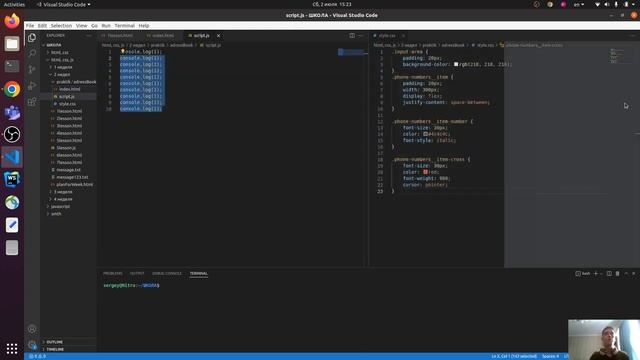640x360 pixels.
Task: Open the File menu
Action: [30, 25]
